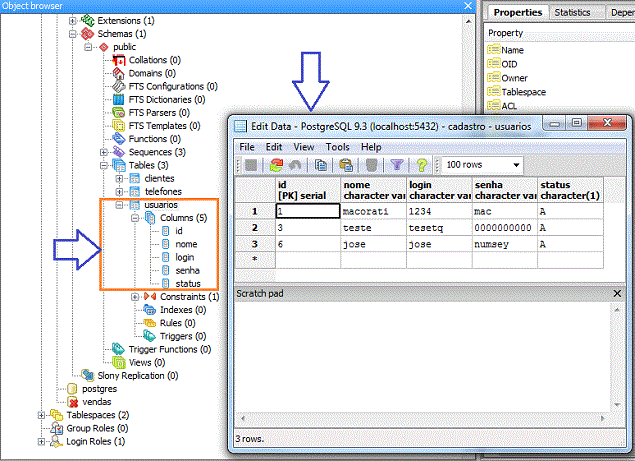
Task: Click the yellow Help question mark icon
Action: 422,165
